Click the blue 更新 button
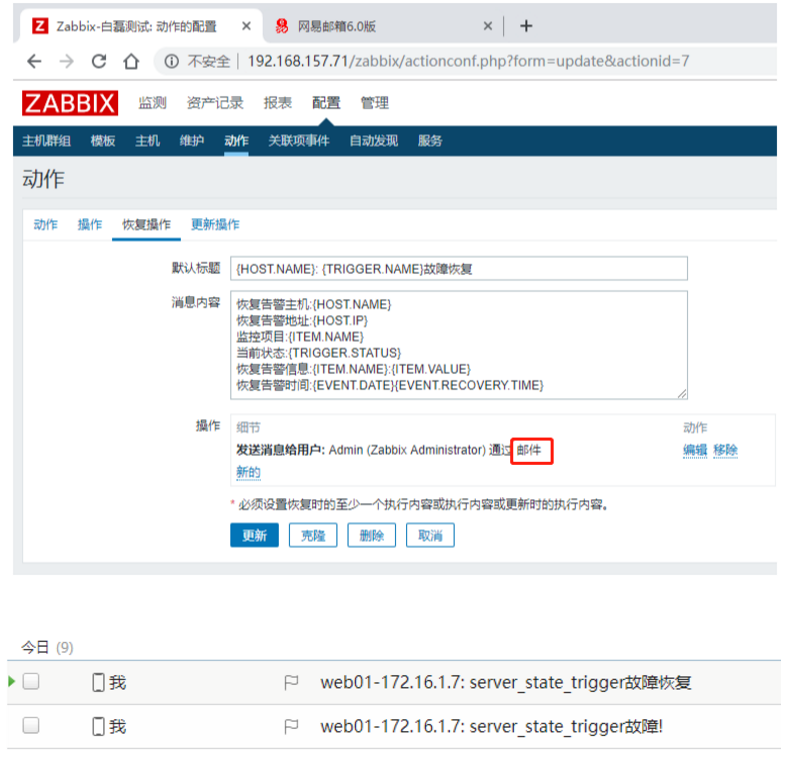 coord(254,535)
